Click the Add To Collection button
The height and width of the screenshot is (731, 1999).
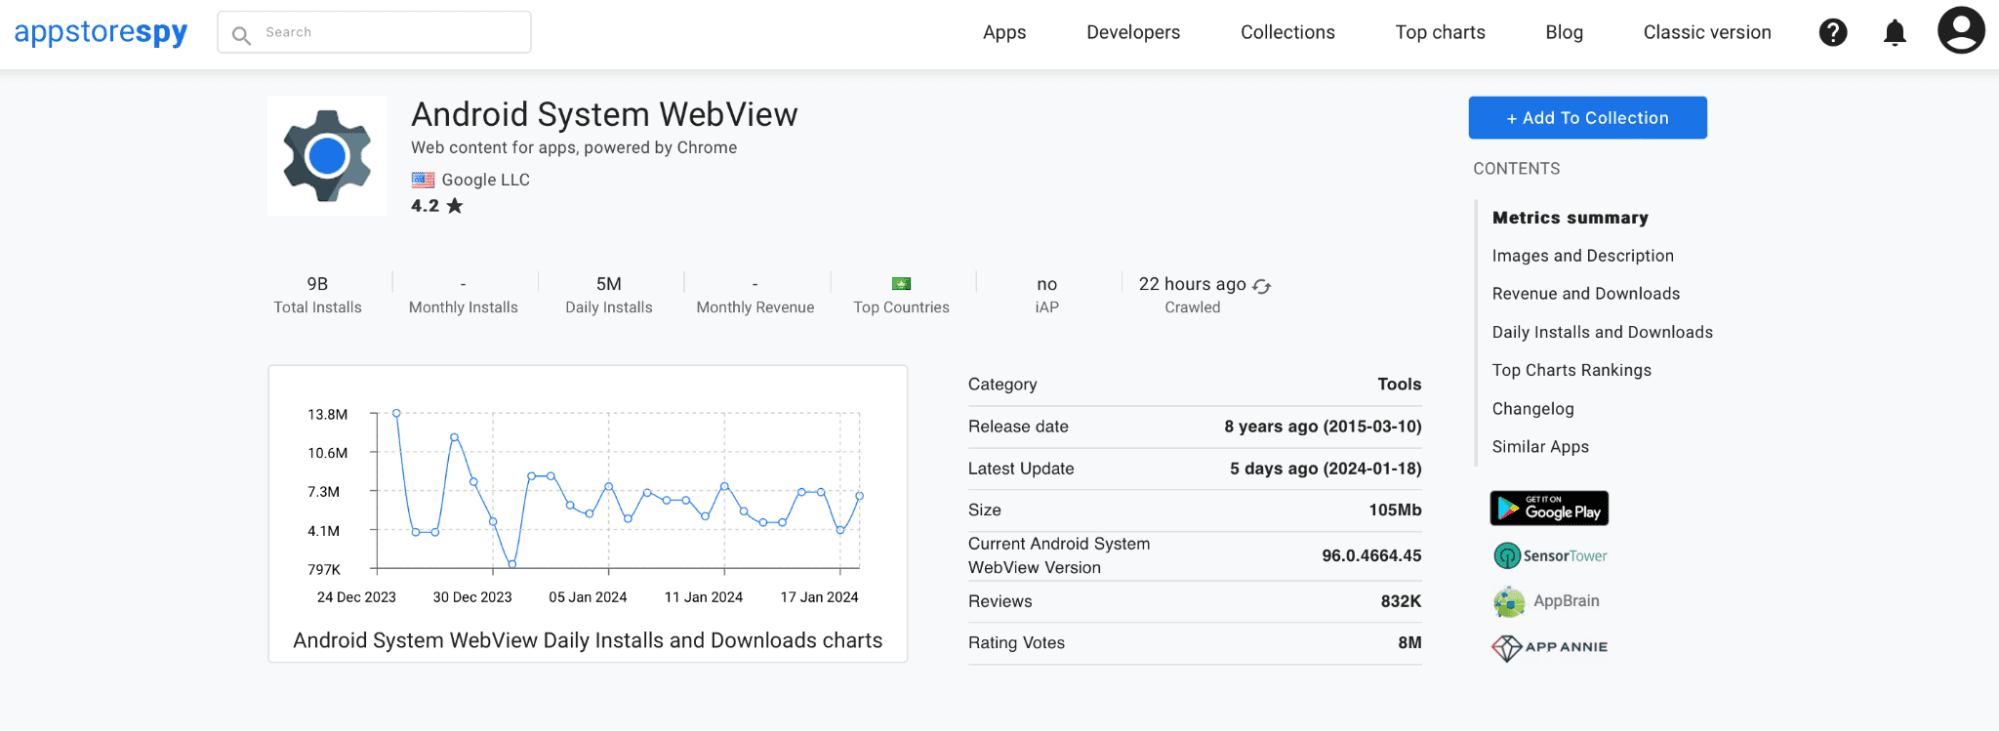1587,118
